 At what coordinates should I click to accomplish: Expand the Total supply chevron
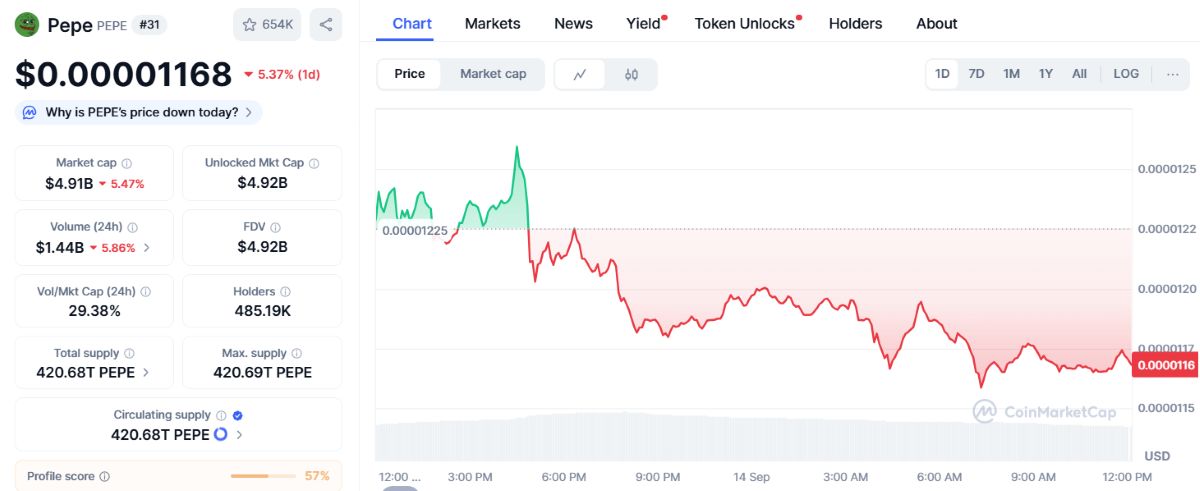[x=147, y=373]
